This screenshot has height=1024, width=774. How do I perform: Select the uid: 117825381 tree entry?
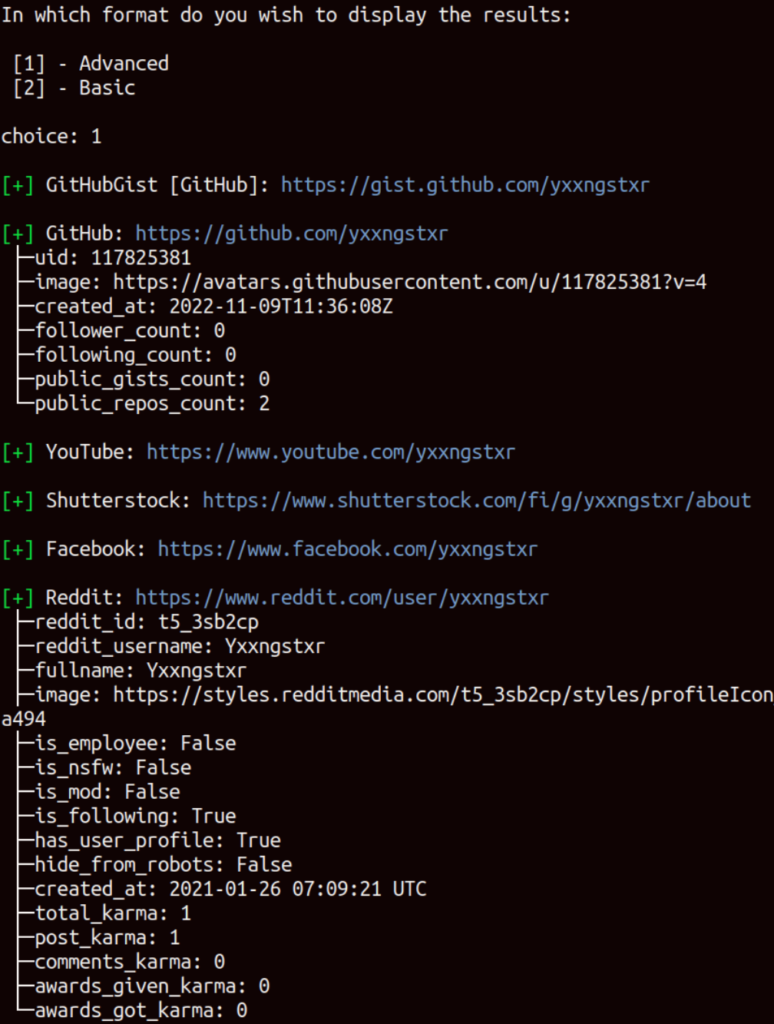point(112,258)
